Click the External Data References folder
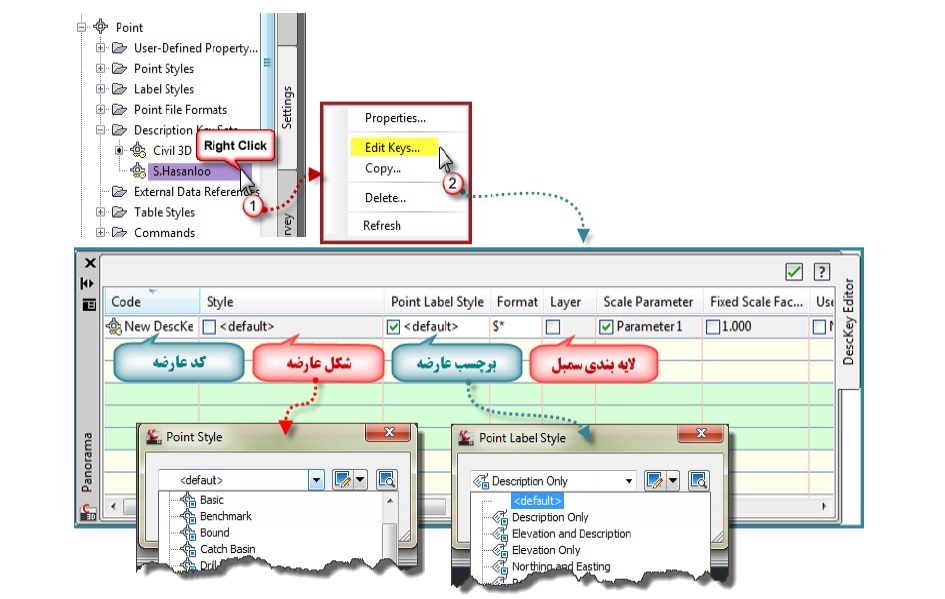Viewport: 945px width, 599px height. click(196, 192)
